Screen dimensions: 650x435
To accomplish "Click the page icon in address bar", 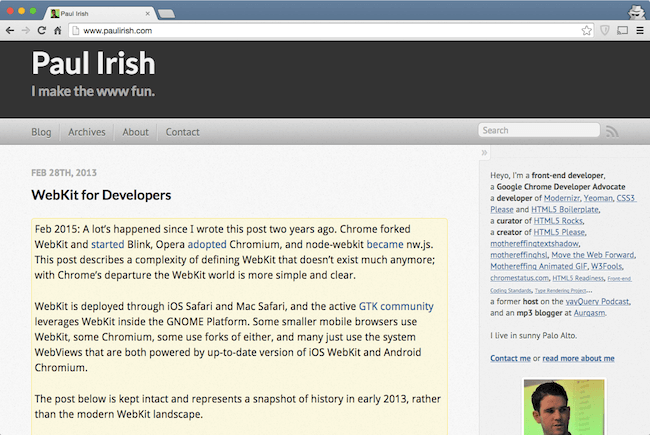I will (75, 30).
